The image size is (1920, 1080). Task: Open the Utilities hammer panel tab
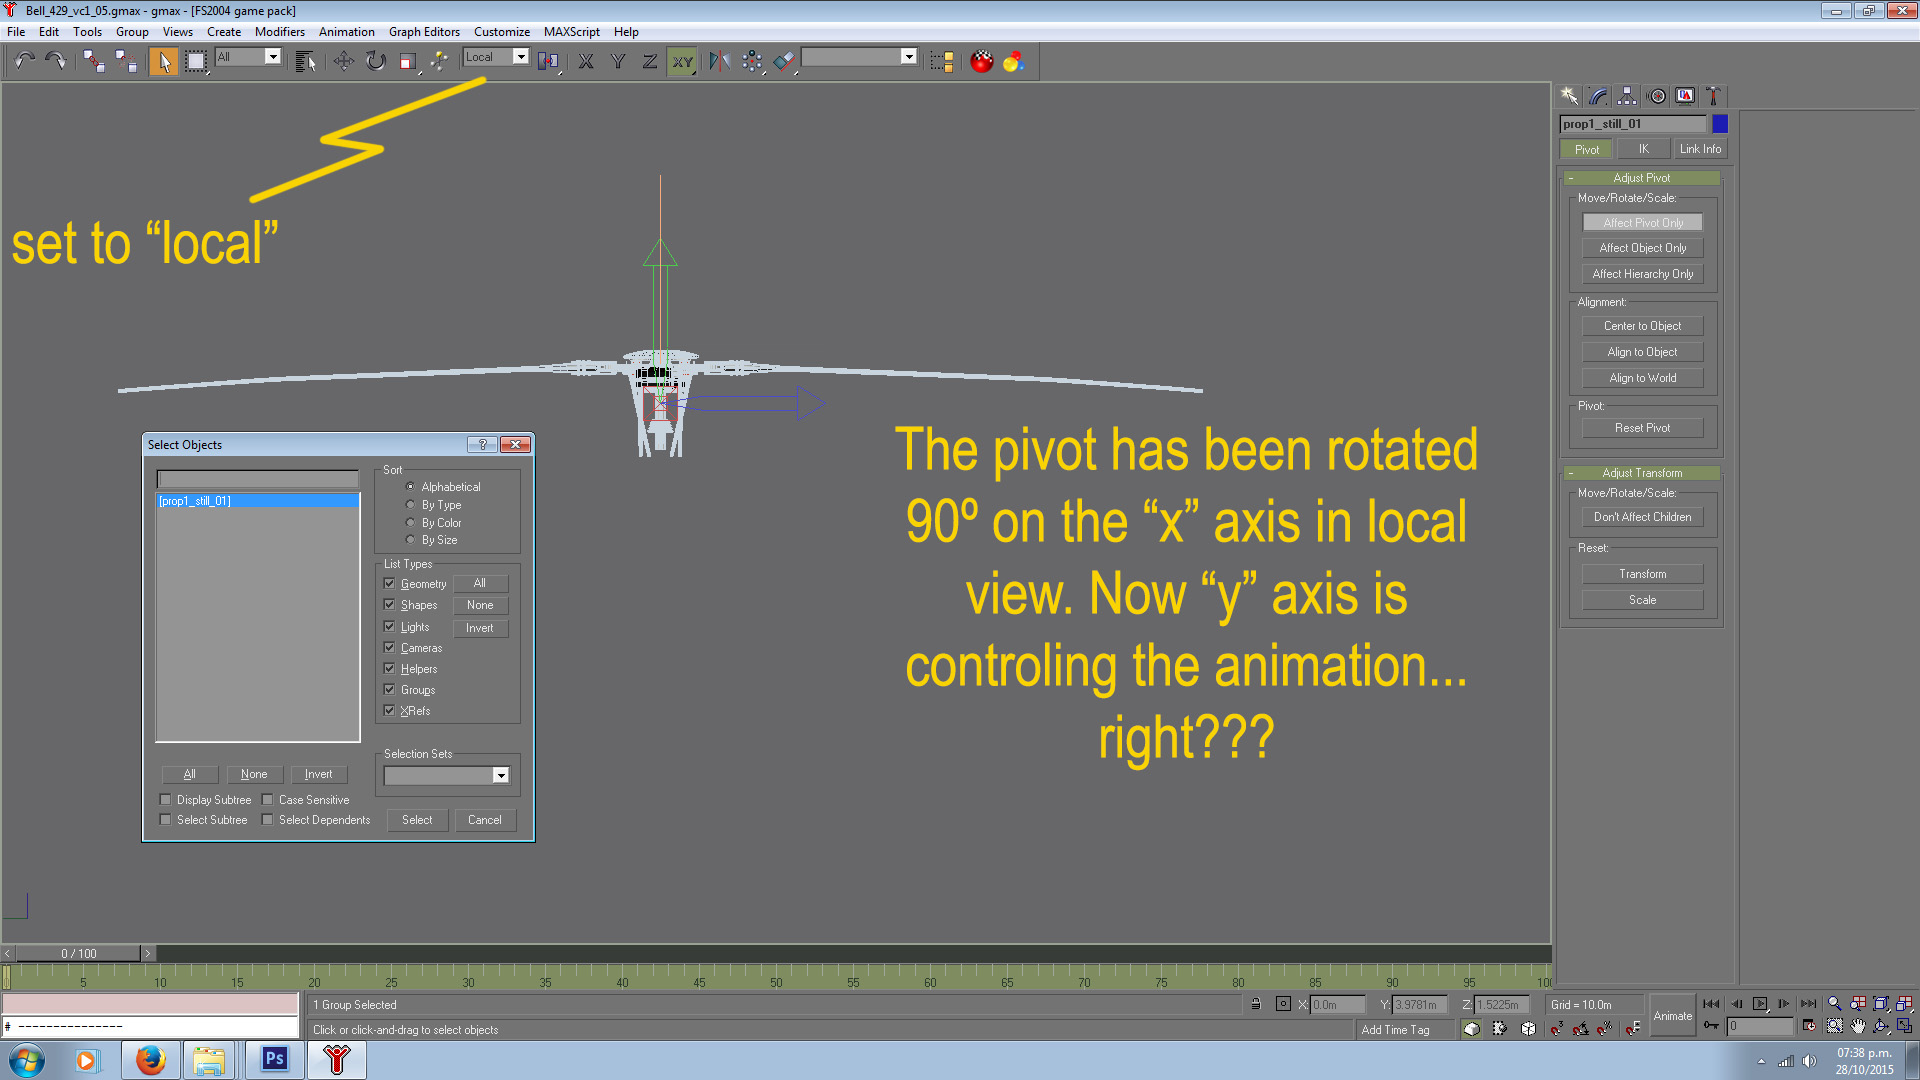coord(1713,96)
